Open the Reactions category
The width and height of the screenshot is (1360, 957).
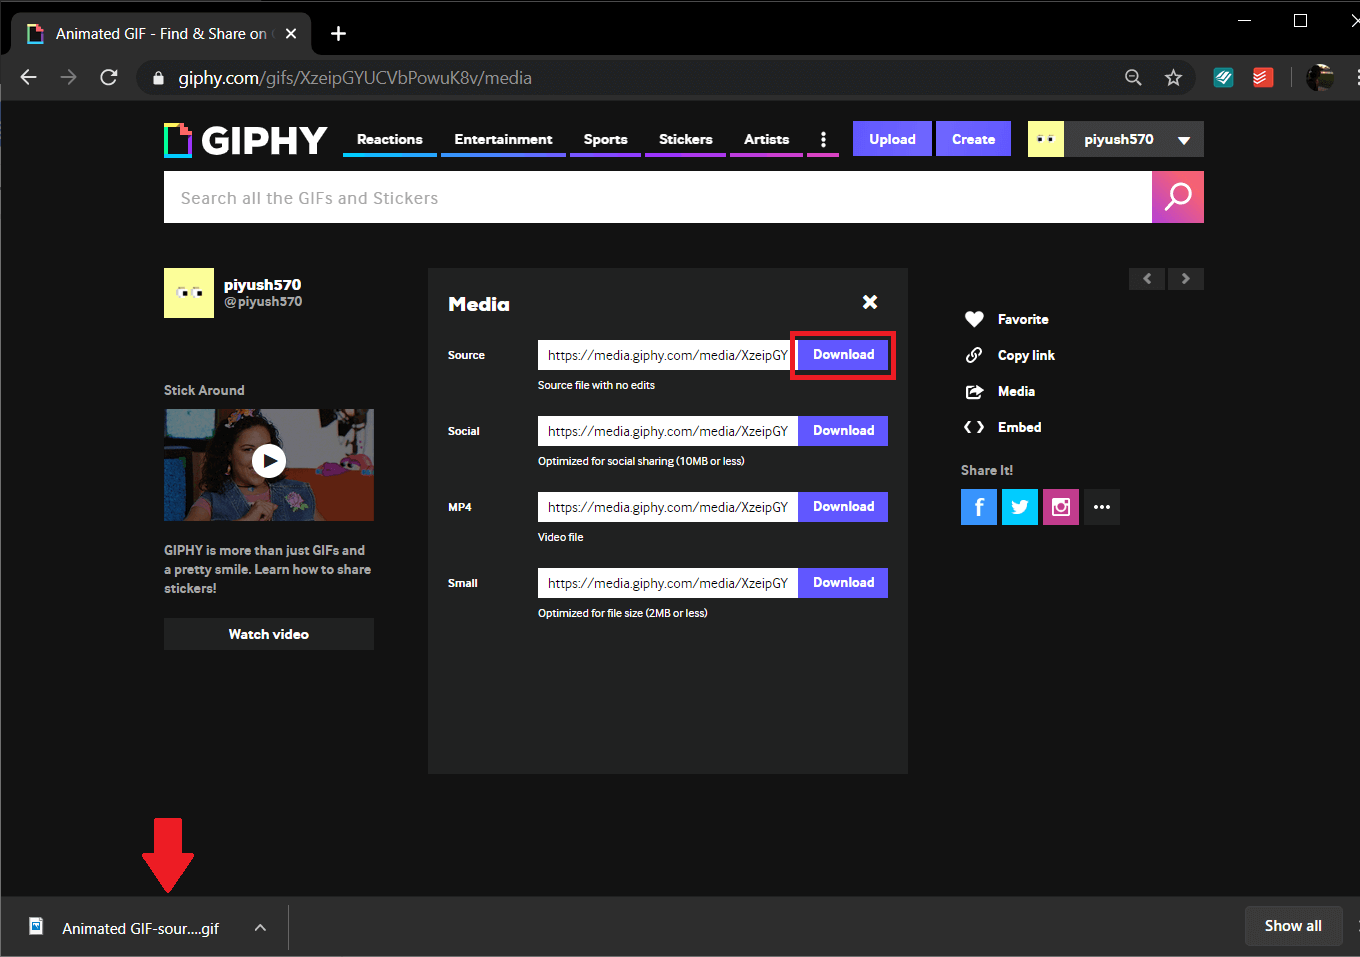click(x=389, y=140)
